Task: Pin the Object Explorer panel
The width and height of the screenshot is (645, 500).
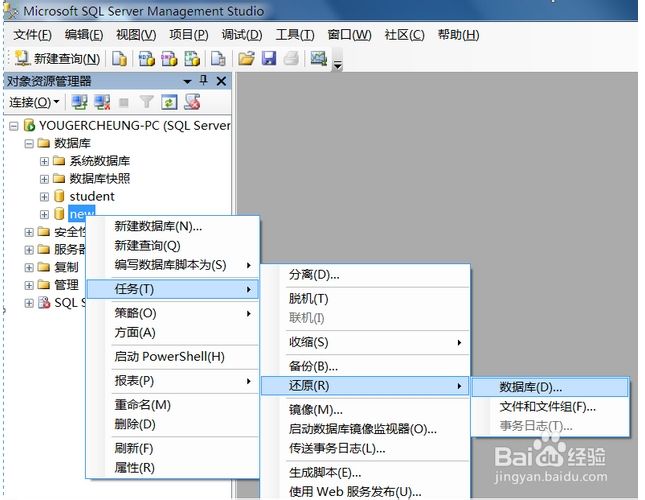Action: (203, 80)
